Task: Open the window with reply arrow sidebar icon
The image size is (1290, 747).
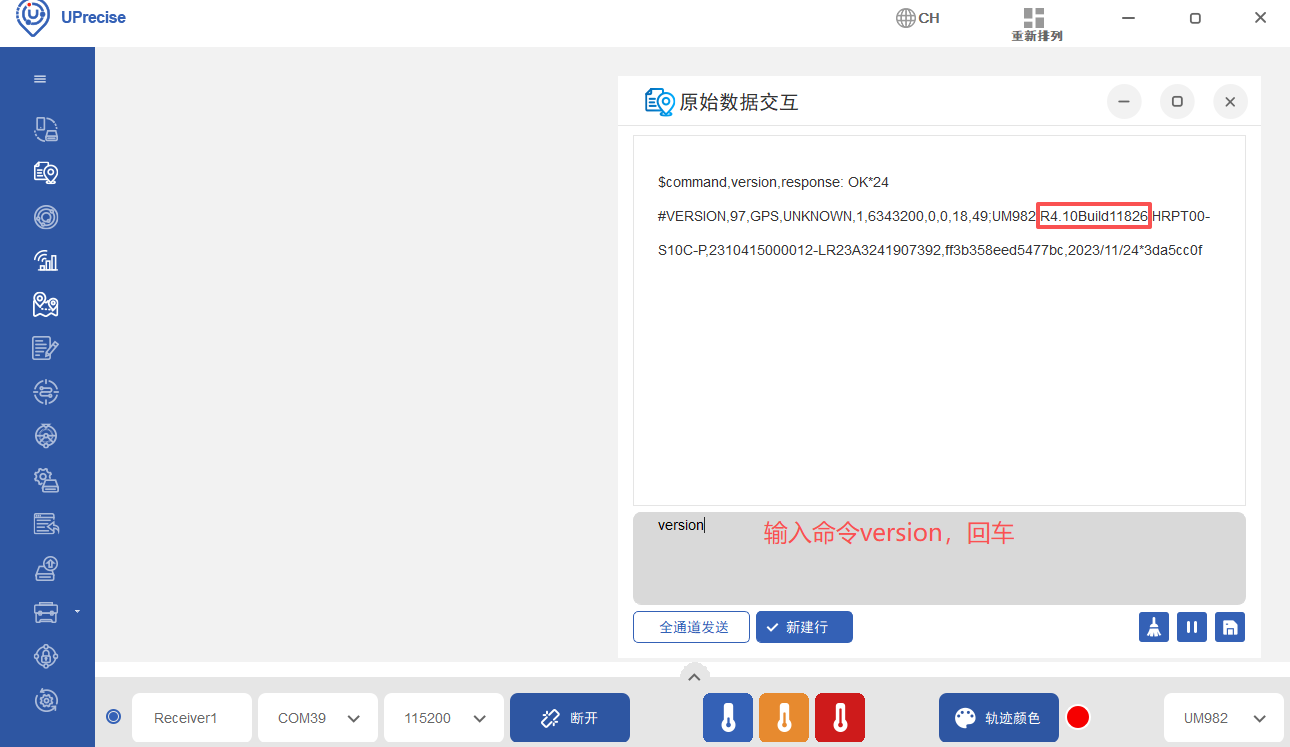Action: click(x=46, y=524)
